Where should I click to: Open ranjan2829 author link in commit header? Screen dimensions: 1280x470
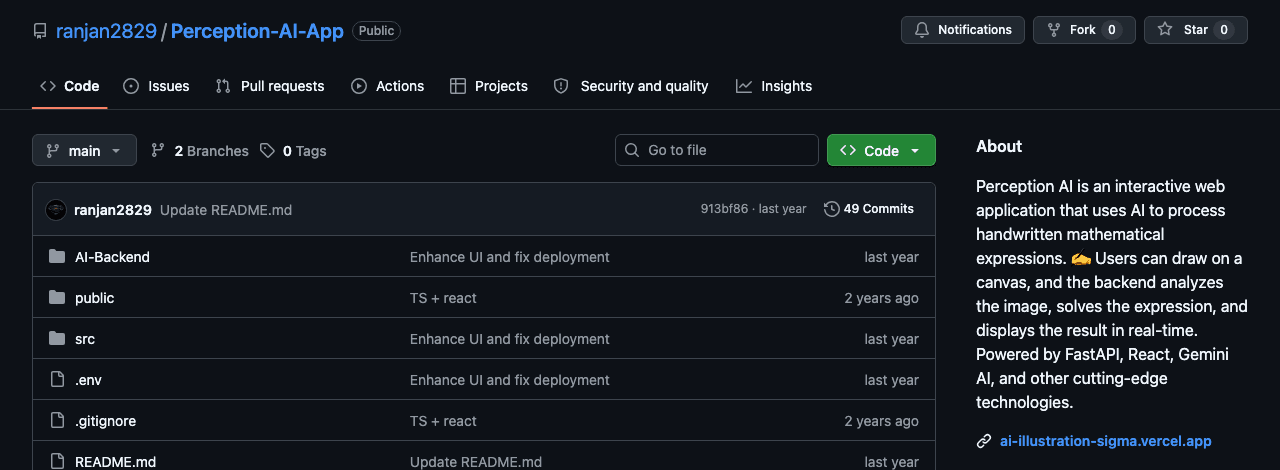(113, 210)
